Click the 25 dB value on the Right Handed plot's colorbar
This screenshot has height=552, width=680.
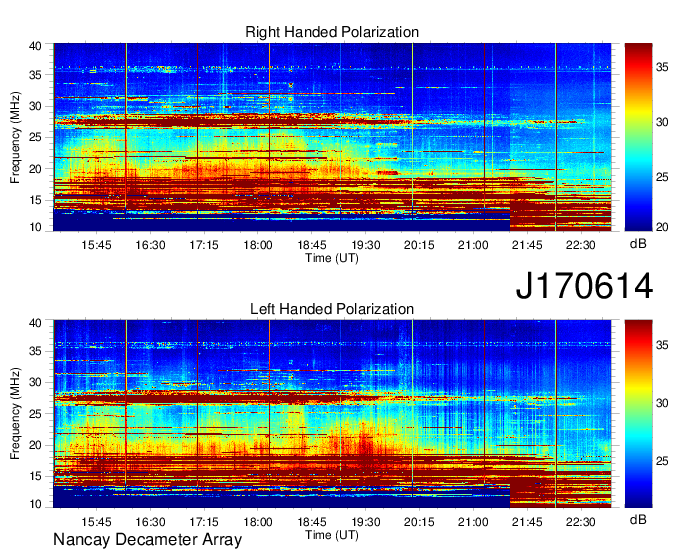(x=662, y=177)
